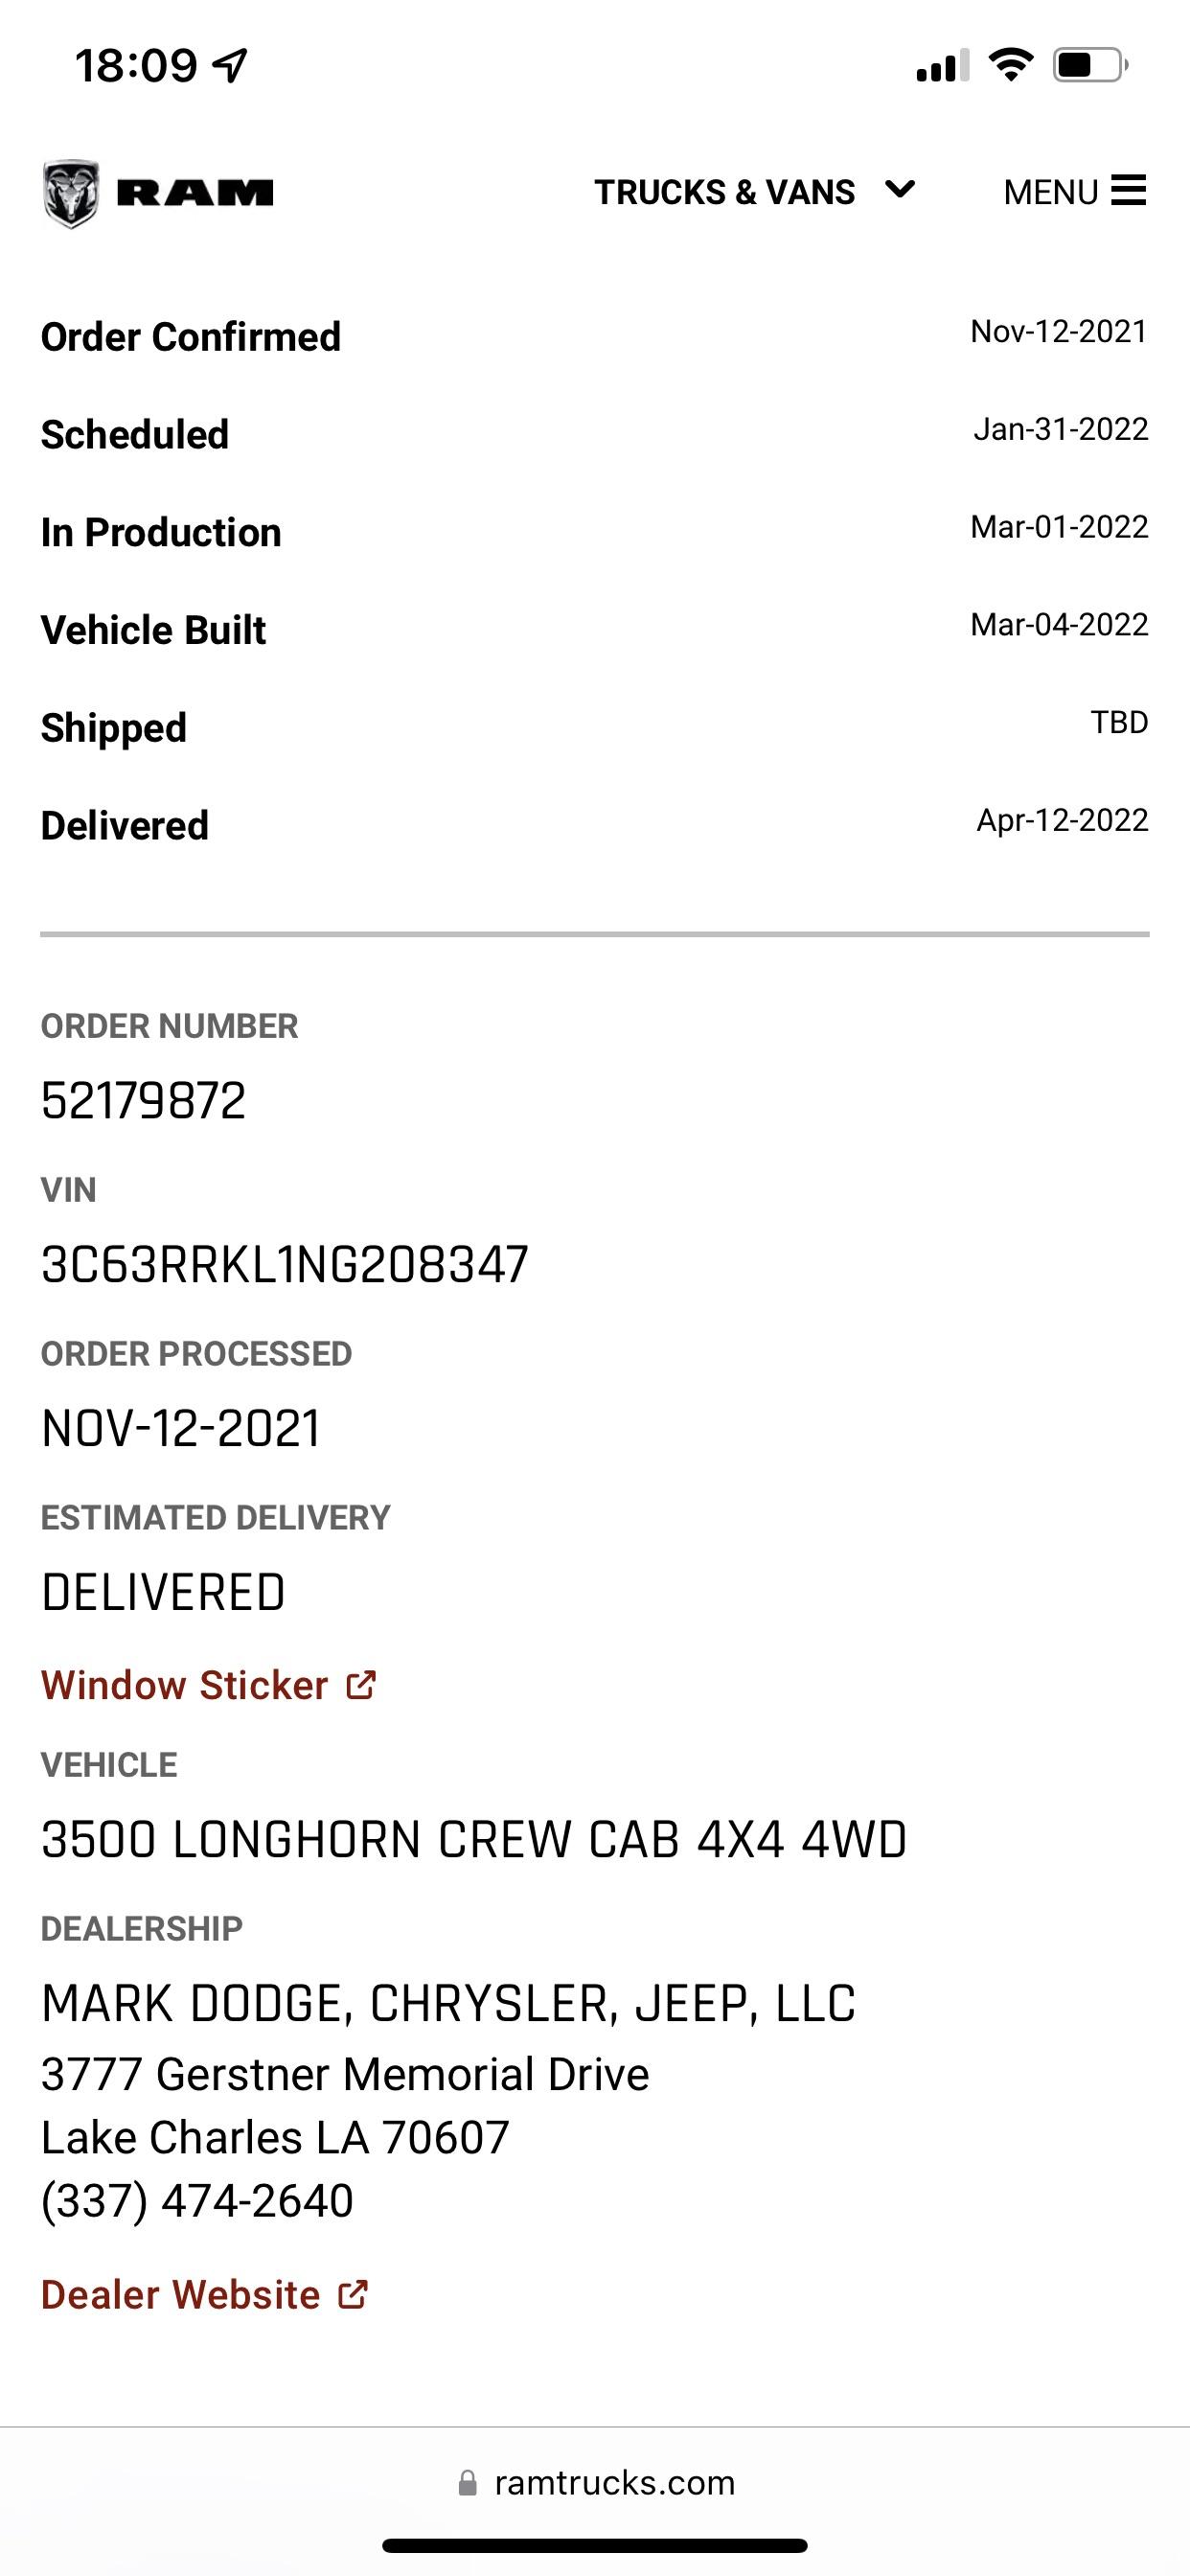Screen dimensions: 1190x2576
Task: Open the Window Sticker link
Action: [185, 1685]
